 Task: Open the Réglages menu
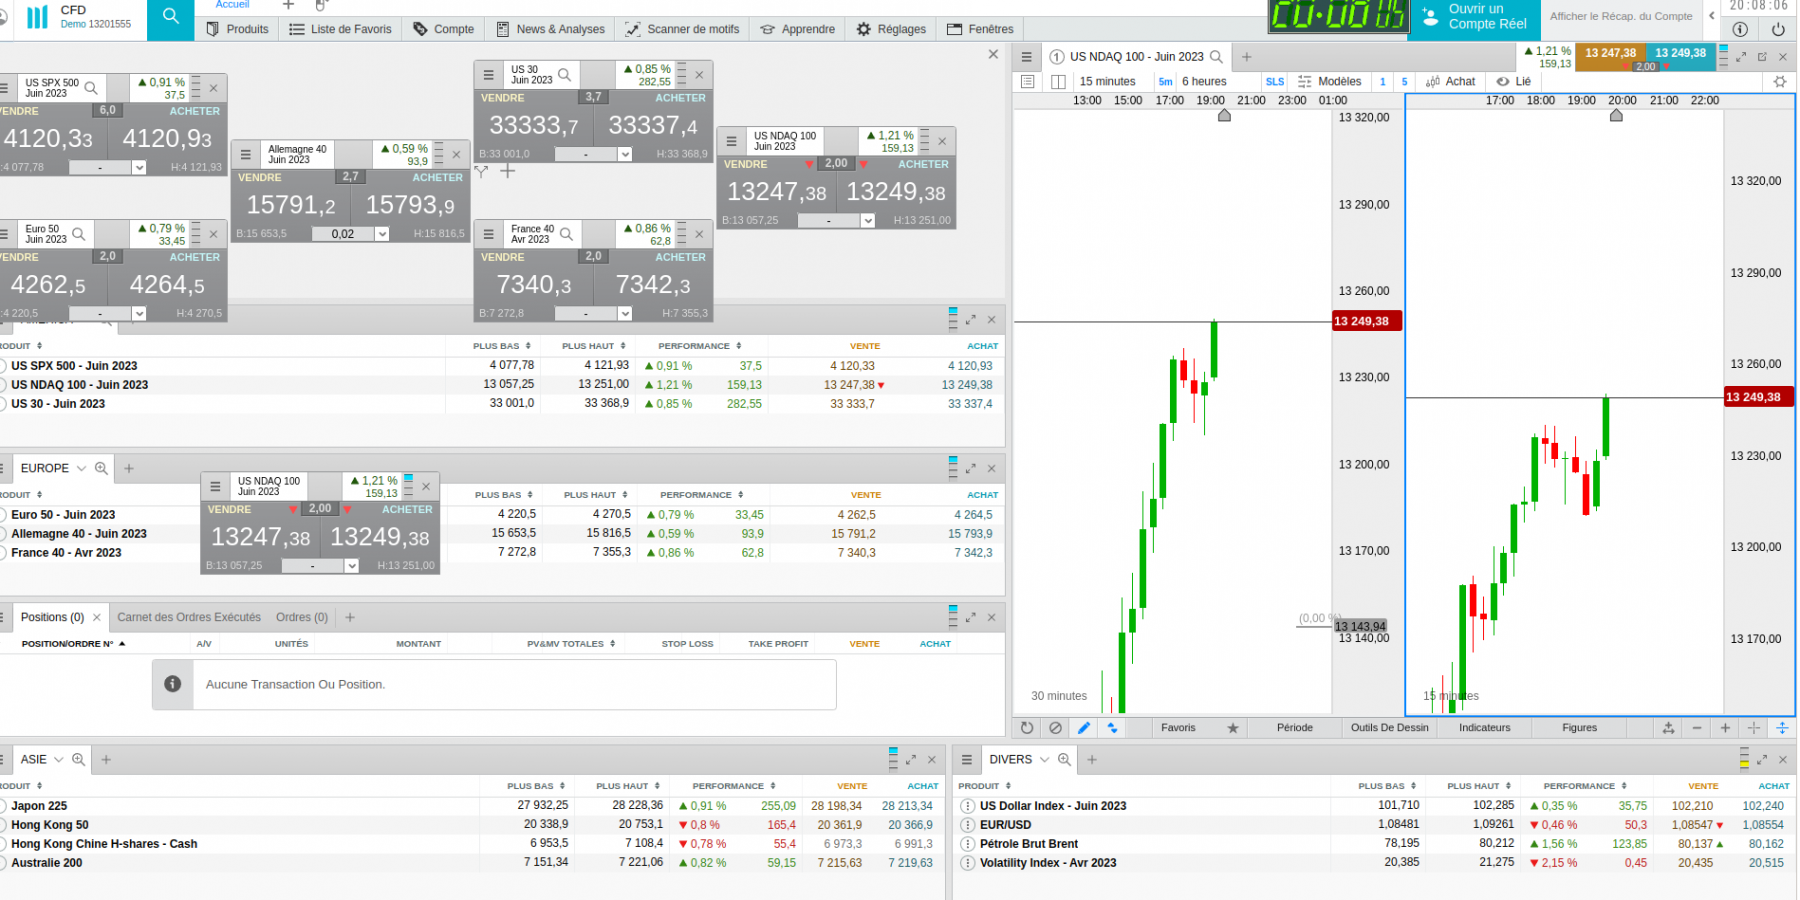[891, 29]
